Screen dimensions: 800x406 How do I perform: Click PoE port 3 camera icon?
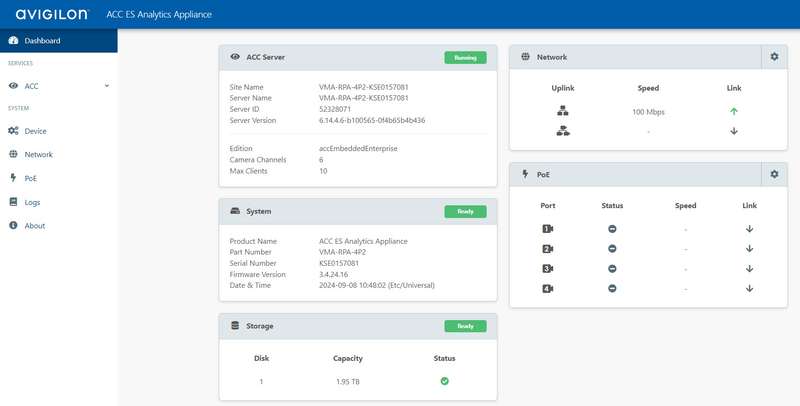(547, 269)
